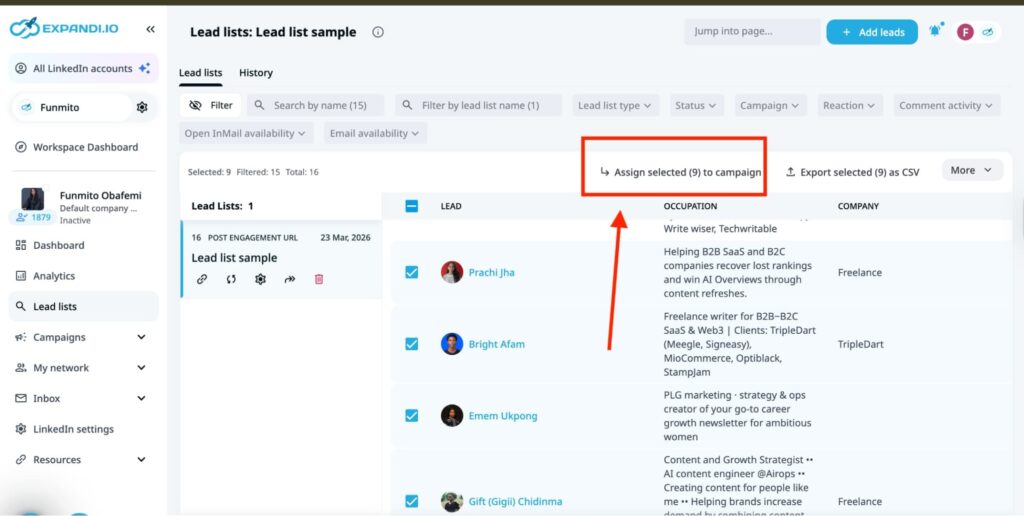Image resolution: width=1024 pixels, height=516 pixels.
Task: Uncheck Emem Ukpong's checkbox
Action: click(x=411, y=415)
